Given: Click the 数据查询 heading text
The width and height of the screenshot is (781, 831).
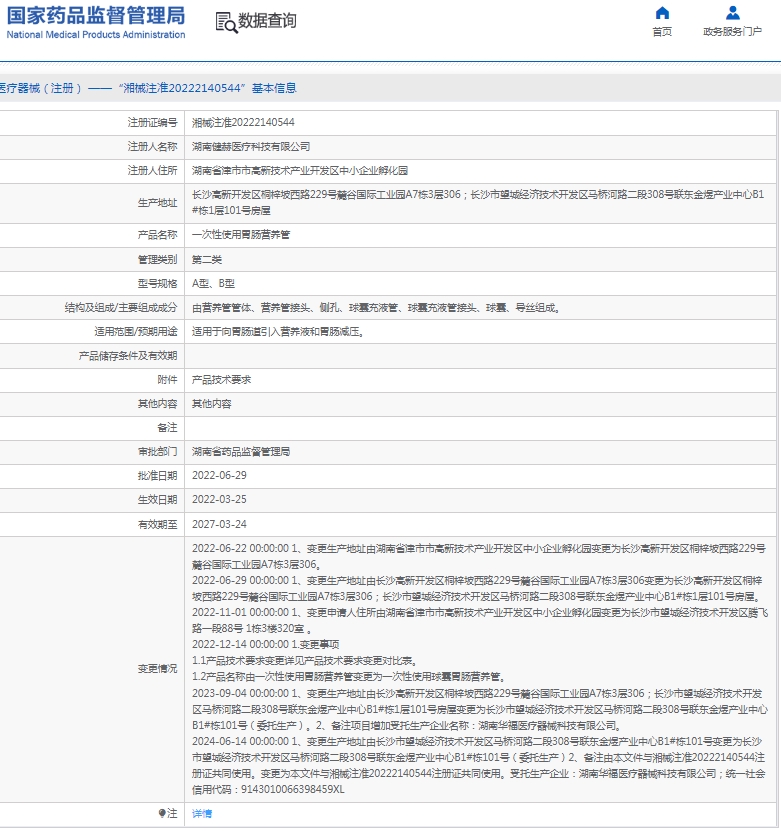Looking at the screenshot, I should click(x=267, y=21).
